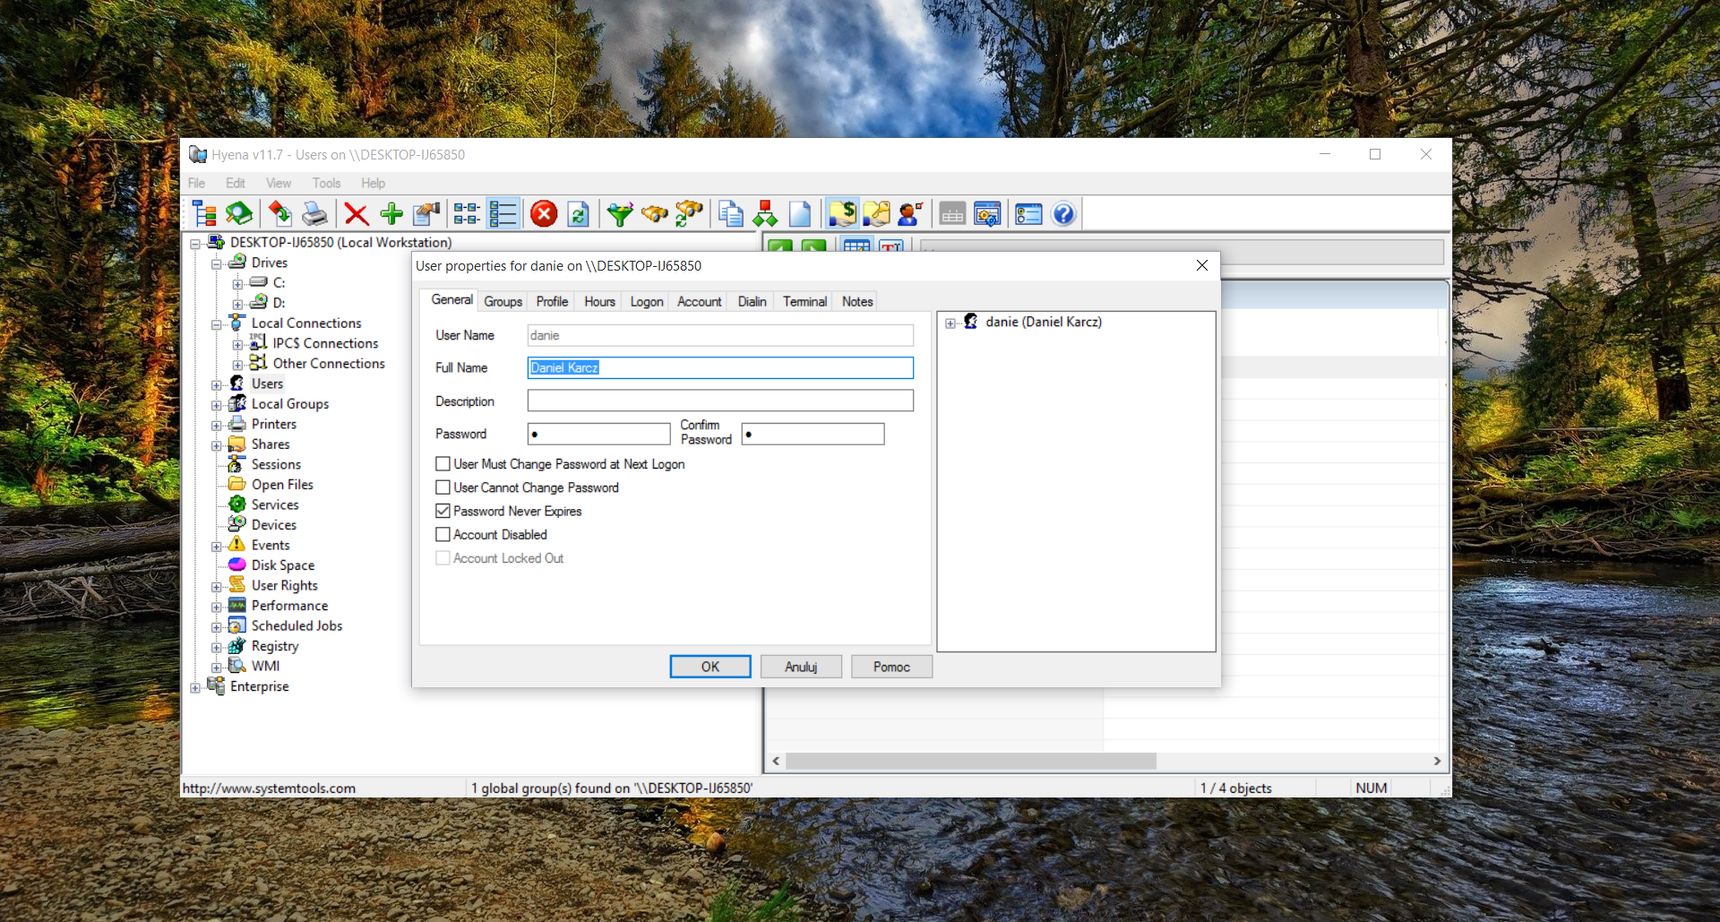Open the Tools menu
This screenshot has width=1720, height=922.
[x=326, y=183]
